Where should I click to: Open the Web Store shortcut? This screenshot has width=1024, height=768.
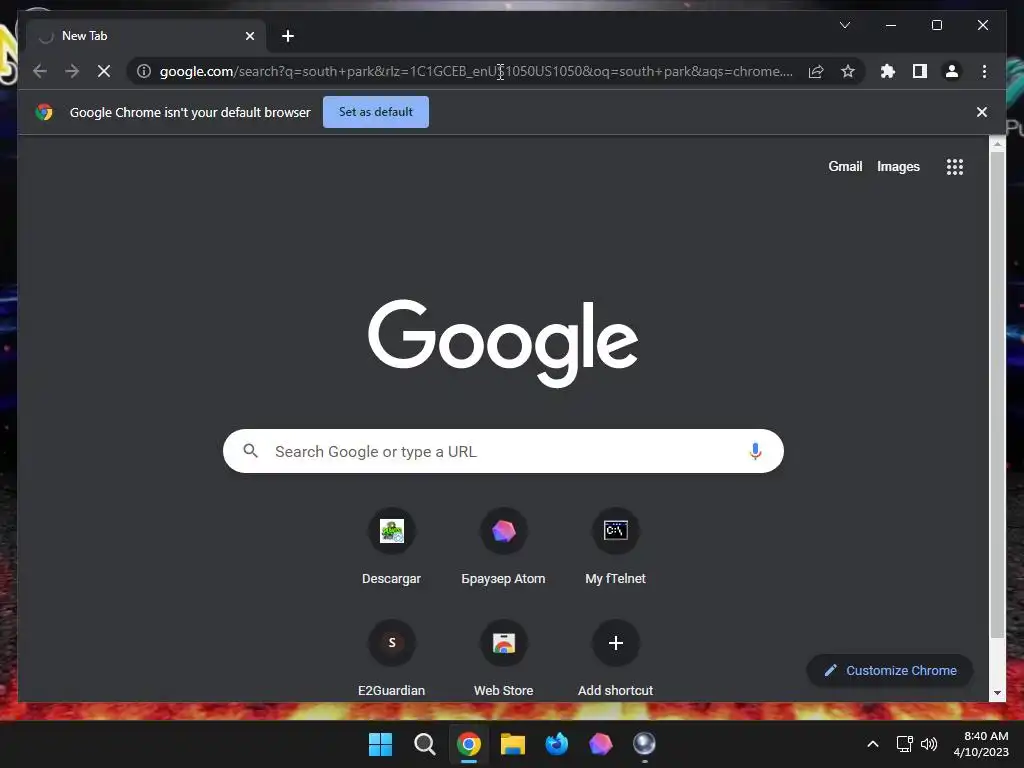[504, 660]
